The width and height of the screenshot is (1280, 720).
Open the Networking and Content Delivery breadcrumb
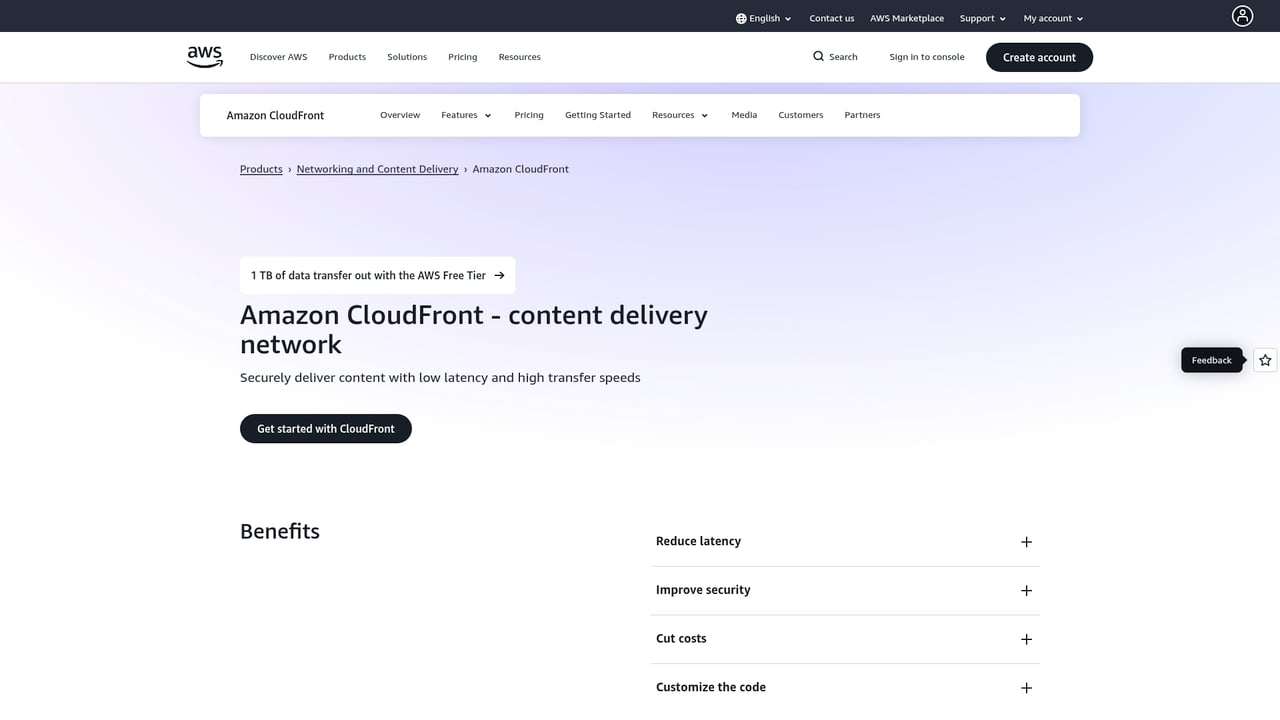[x=377, y=169]
